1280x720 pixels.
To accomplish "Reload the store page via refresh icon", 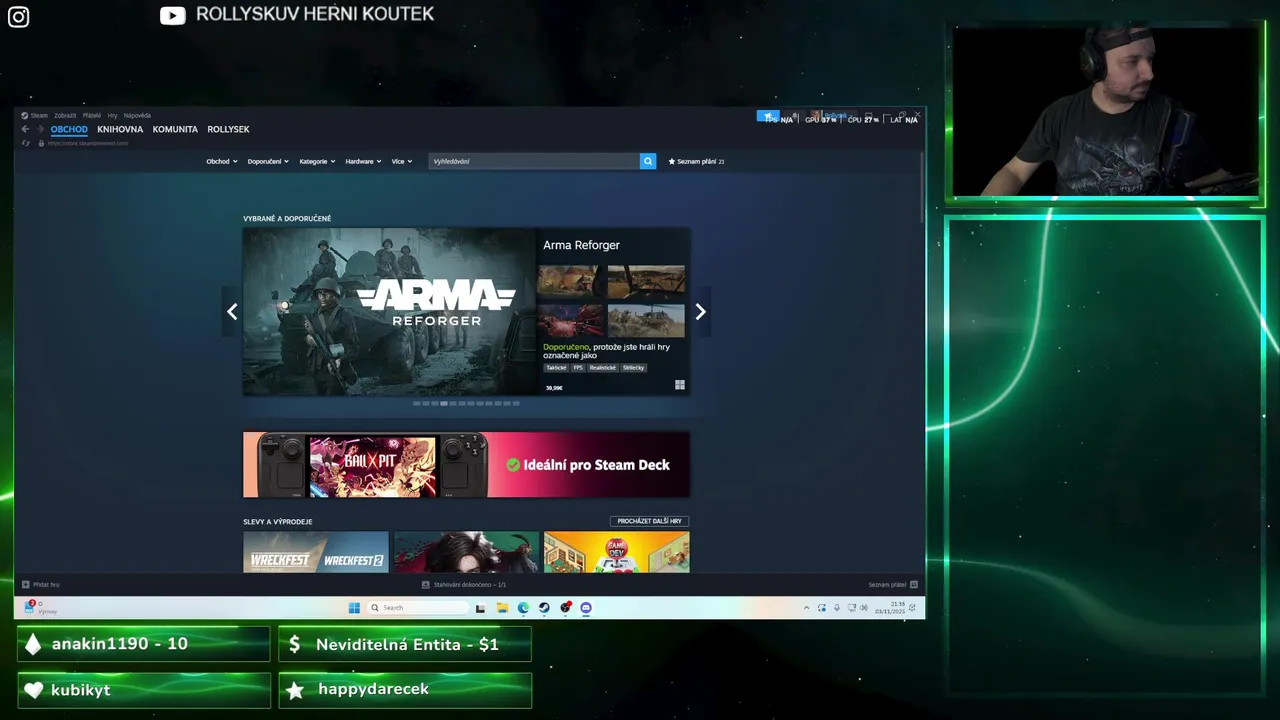I will (26, 143).
